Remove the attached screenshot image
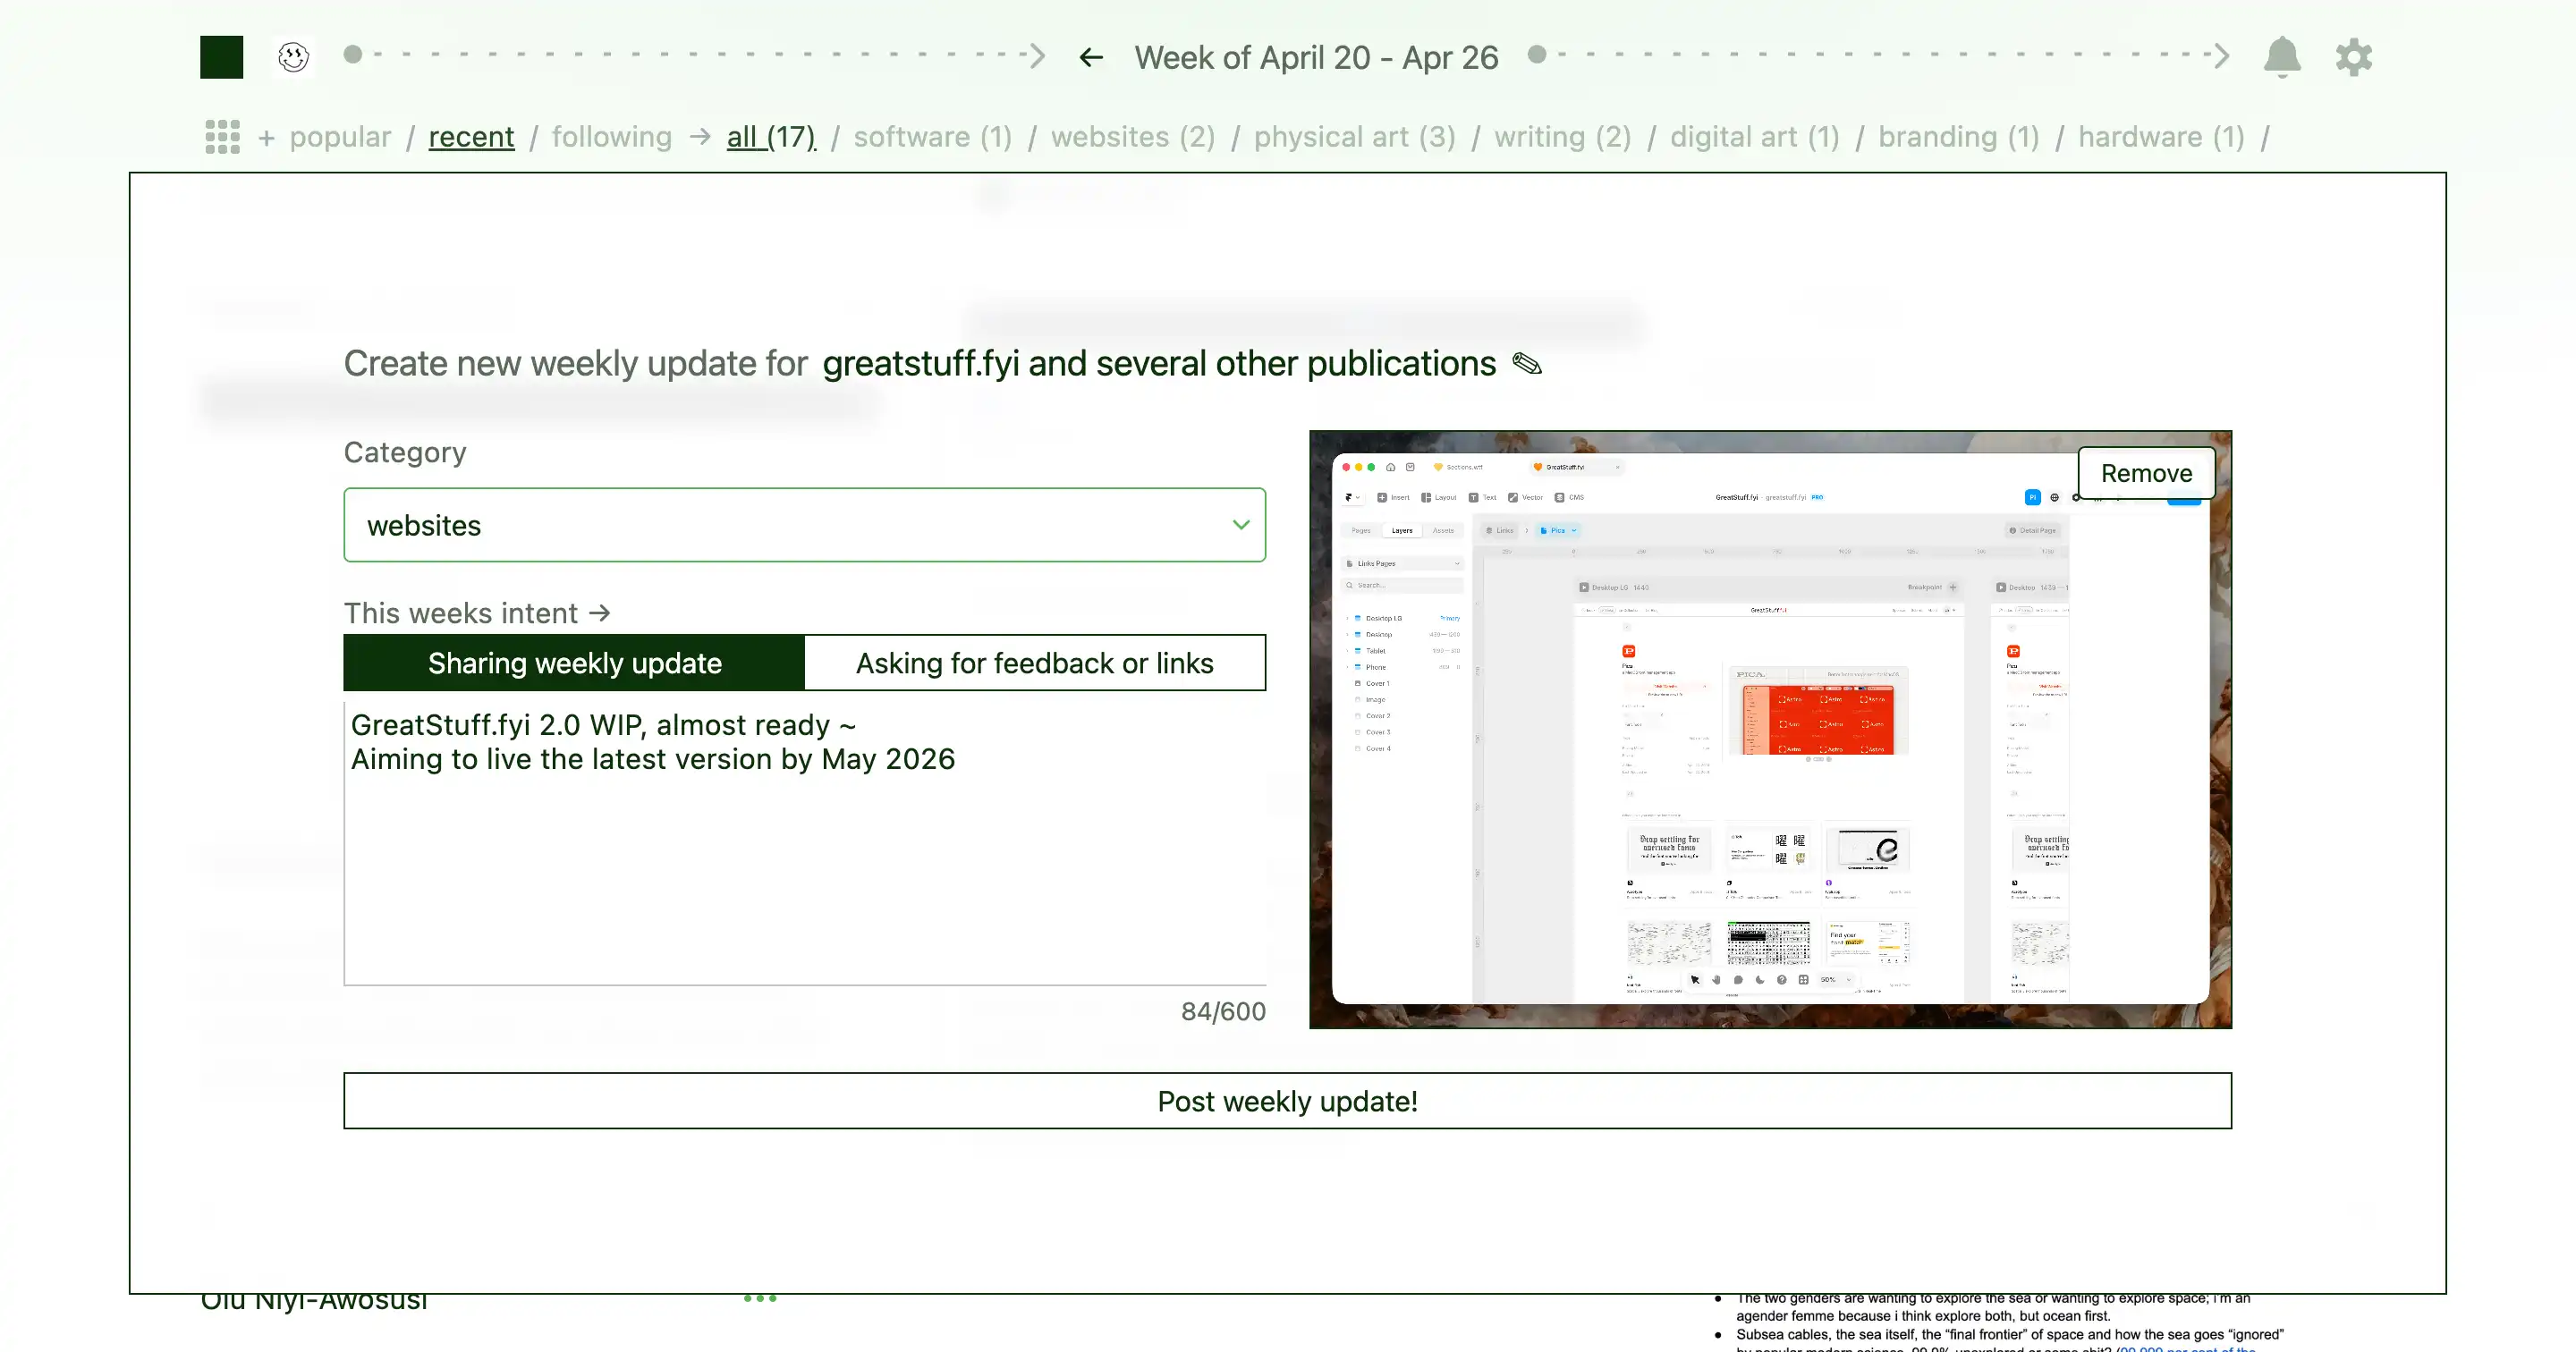This screenshot has height=1352, width=2576. point(2146,473)
